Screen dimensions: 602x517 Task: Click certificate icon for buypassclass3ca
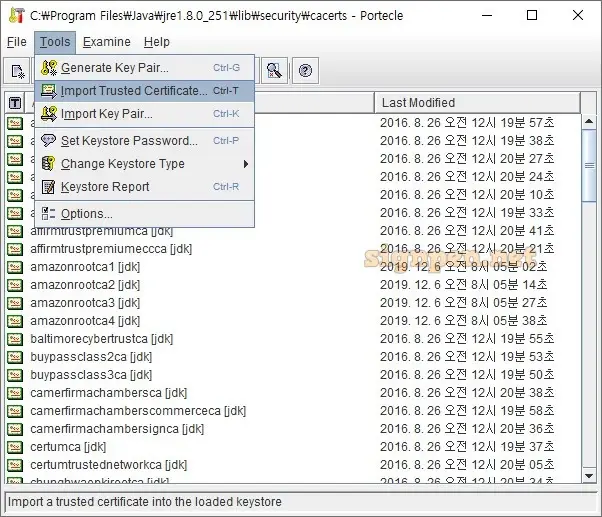click(x=15, y=375)
